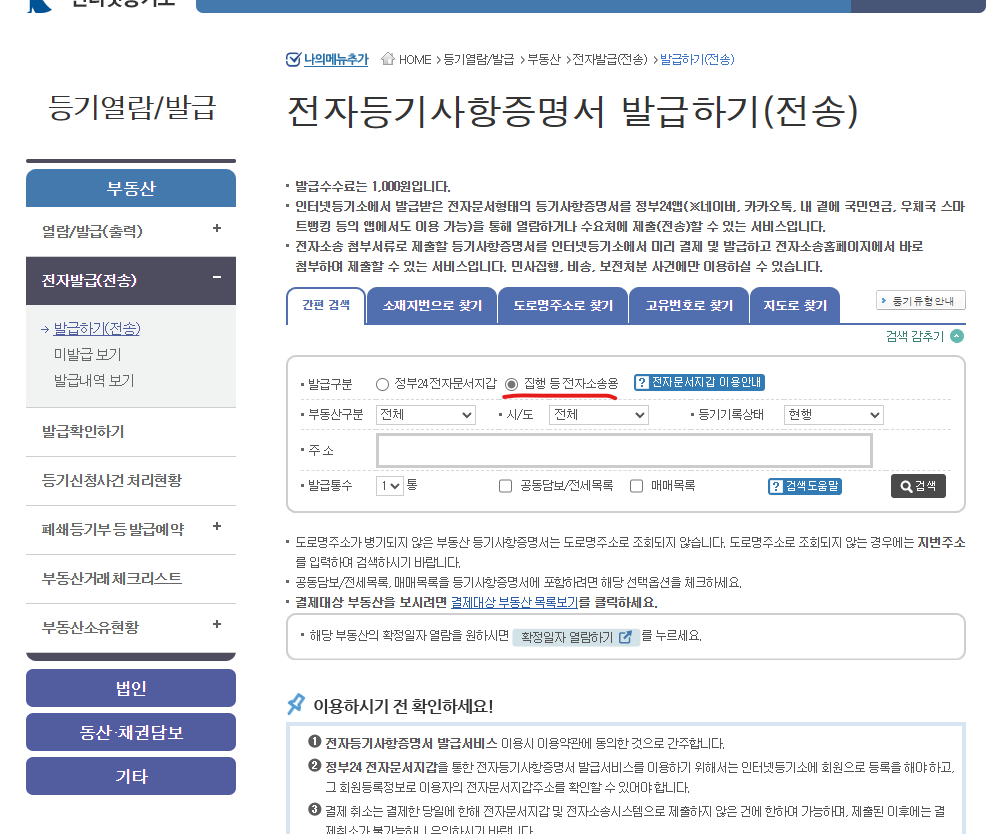Open 부동산 section in sidebar

pos(131,188)
